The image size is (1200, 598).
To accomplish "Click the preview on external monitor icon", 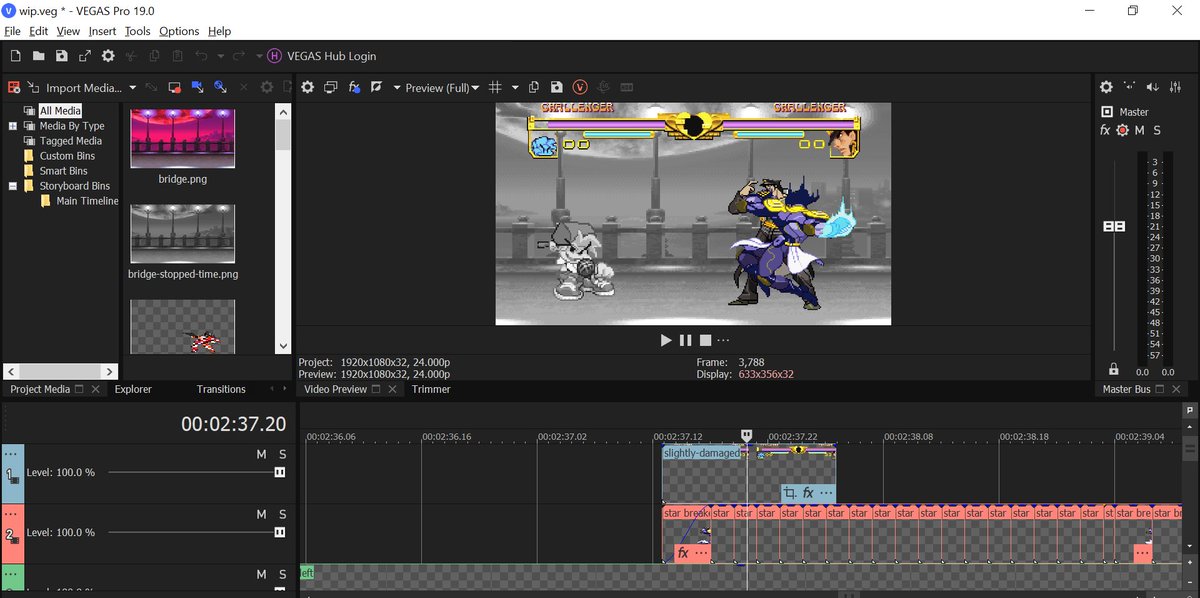I will 331,88.
